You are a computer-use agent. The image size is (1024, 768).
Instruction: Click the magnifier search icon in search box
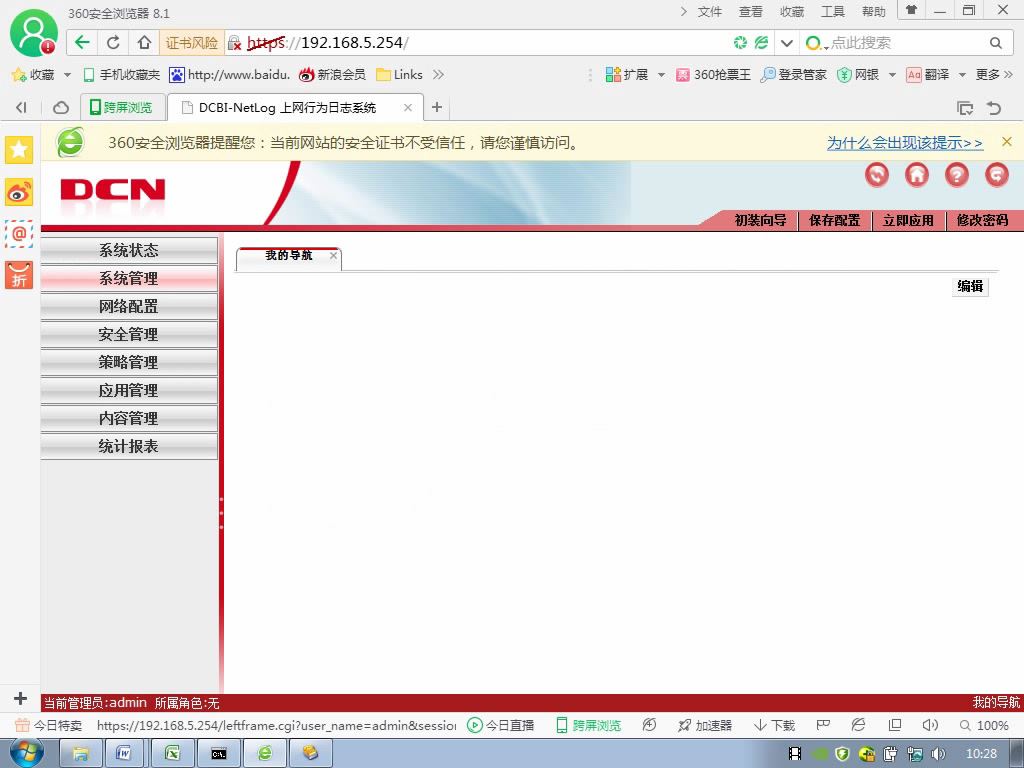pos(995,43)
